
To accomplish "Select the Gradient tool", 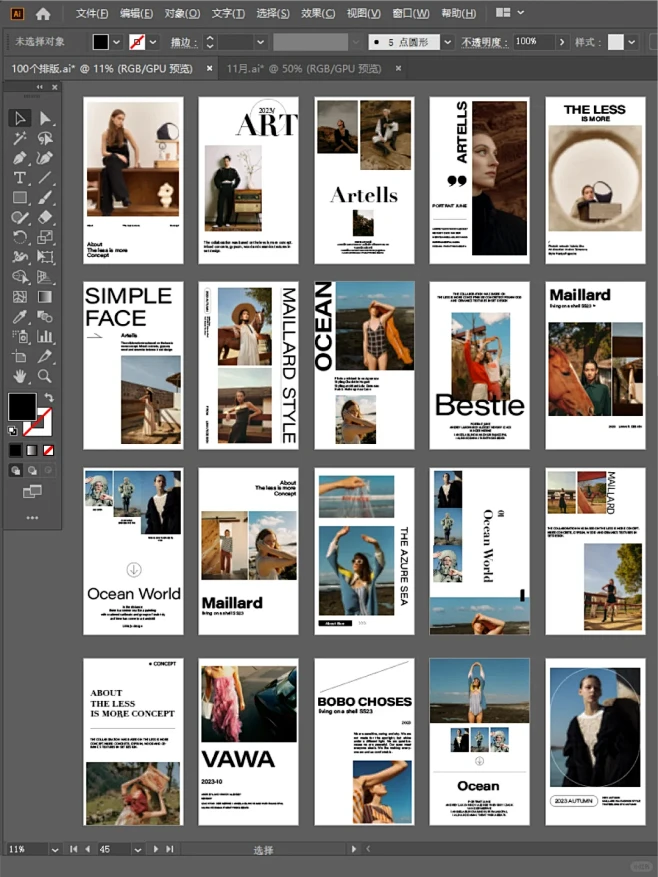I will click(x=45, y=297).
